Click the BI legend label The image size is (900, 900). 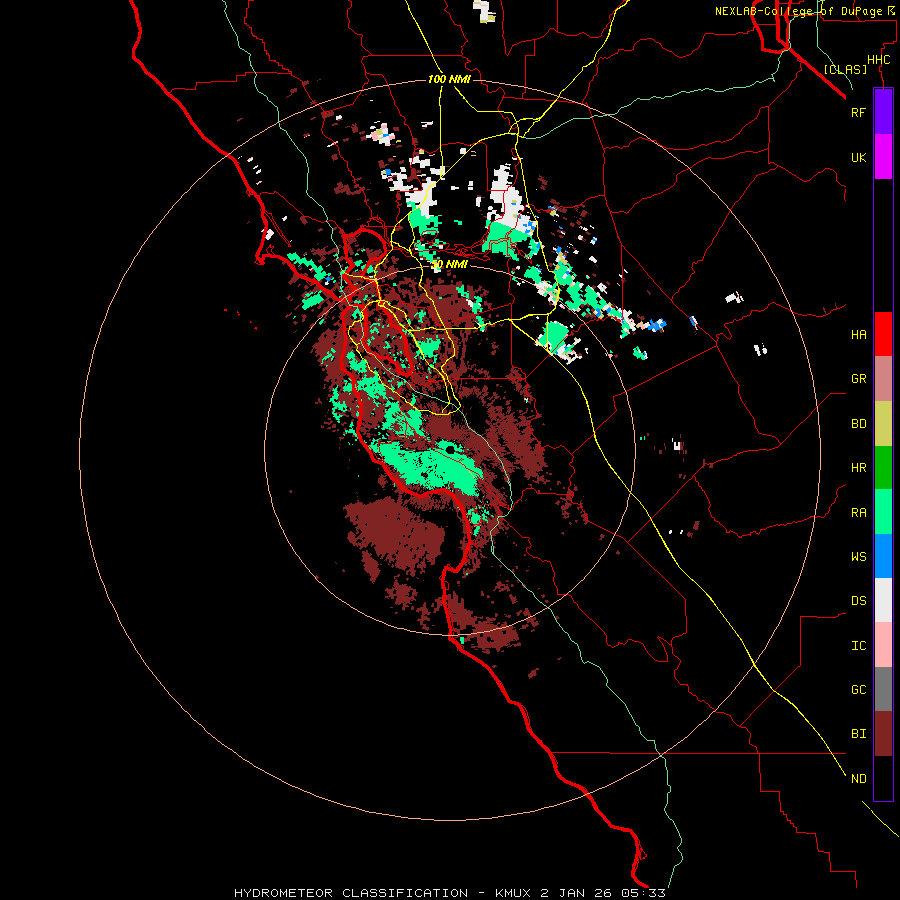(858, 734)
